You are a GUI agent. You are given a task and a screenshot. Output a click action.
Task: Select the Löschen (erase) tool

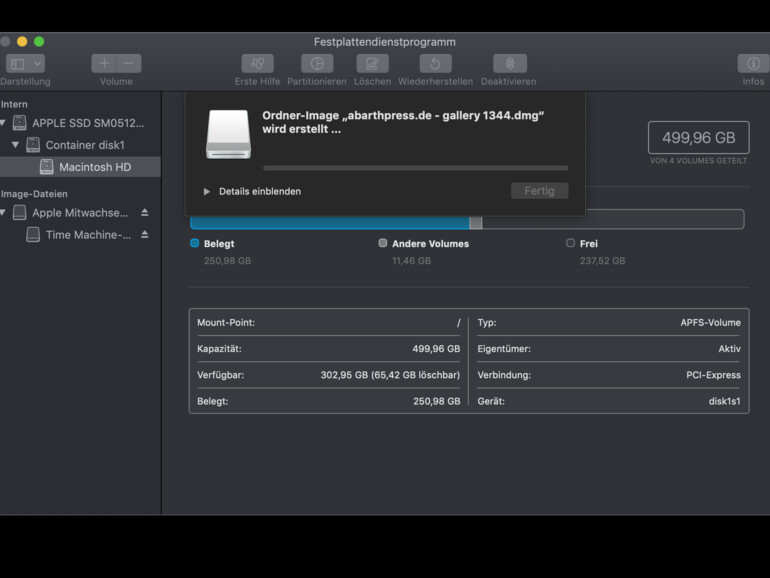point(372,63)
